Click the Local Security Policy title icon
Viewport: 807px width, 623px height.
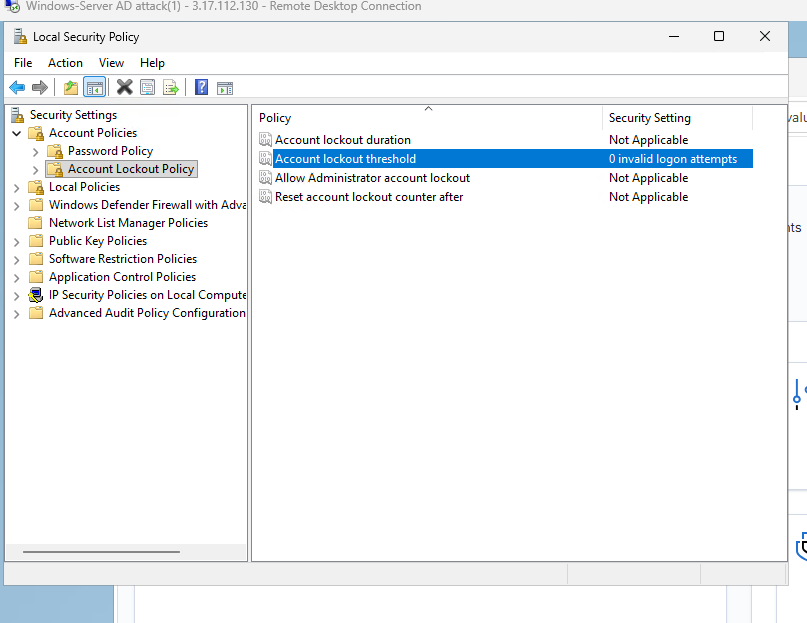click(x=20, y=37)
